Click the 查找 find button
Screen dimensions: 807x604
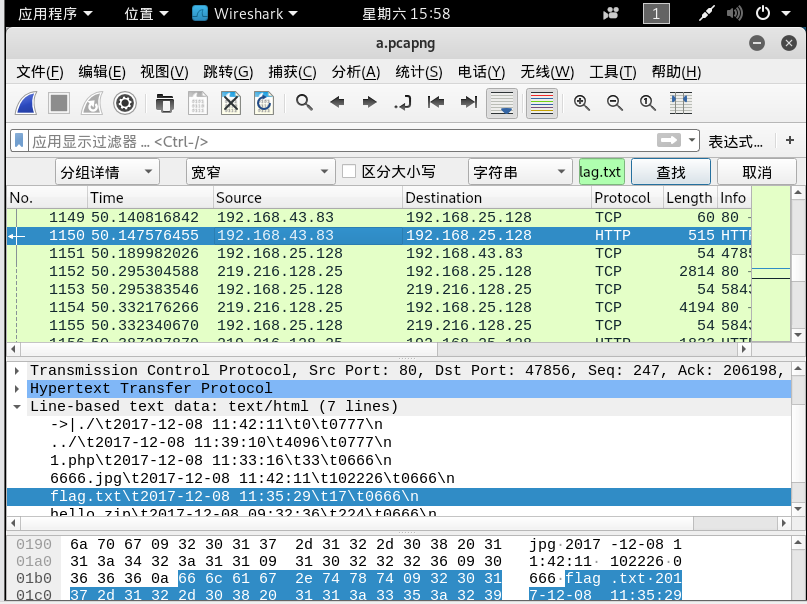tap(671, 172)
